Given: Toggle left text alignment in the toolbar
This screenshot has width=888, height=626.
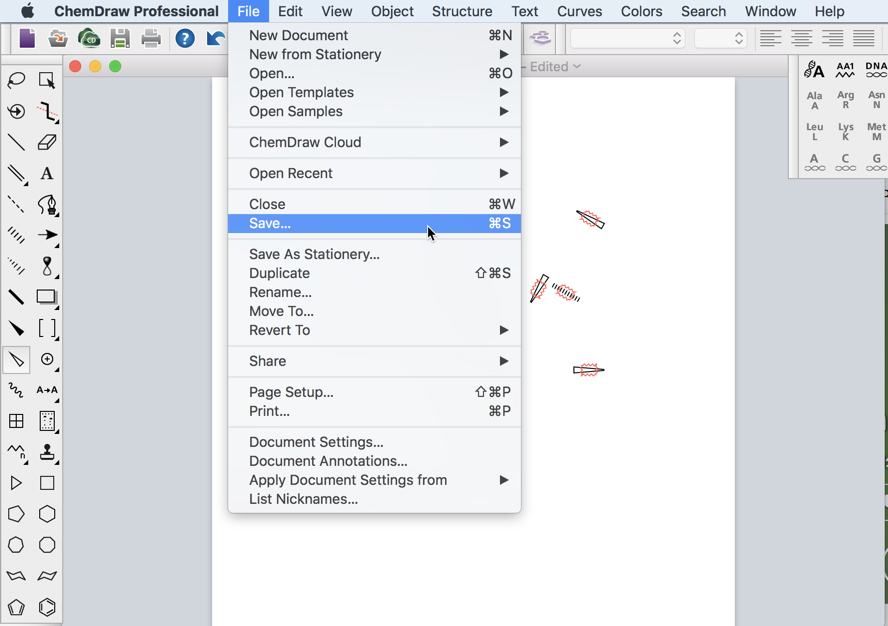Looking at the screenshot, I should (770, 37).
